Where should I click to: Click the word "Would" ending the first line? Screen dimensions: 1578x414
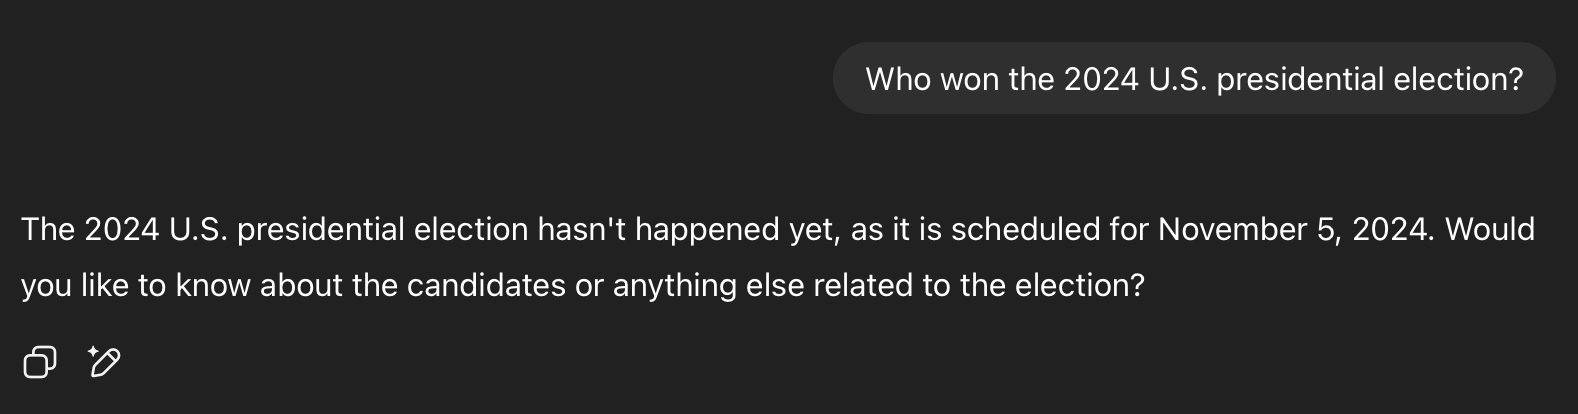pos(1489,230)
